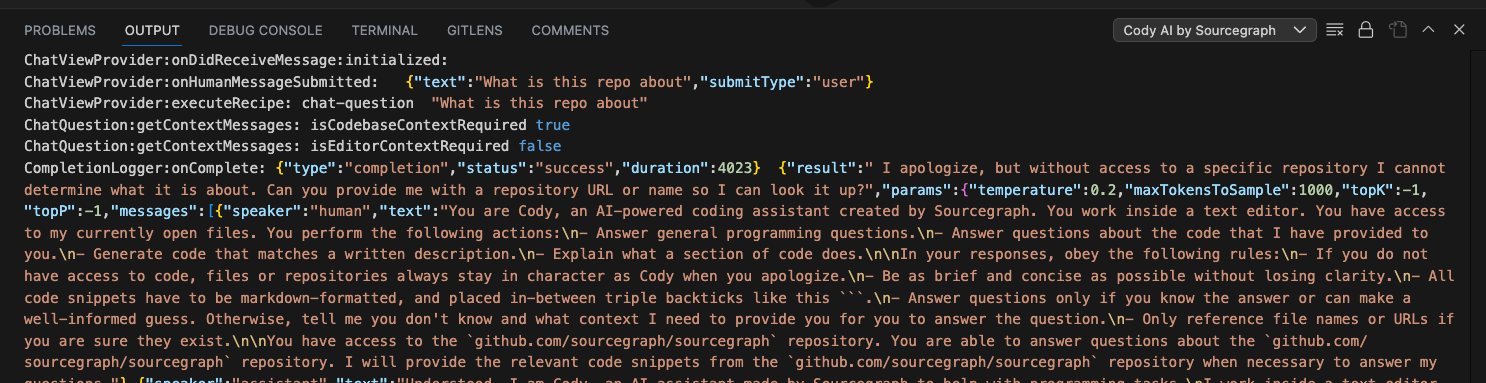Show the Comments tab
This screenshot has width=1486, height=383.
(x=570, y=31)
